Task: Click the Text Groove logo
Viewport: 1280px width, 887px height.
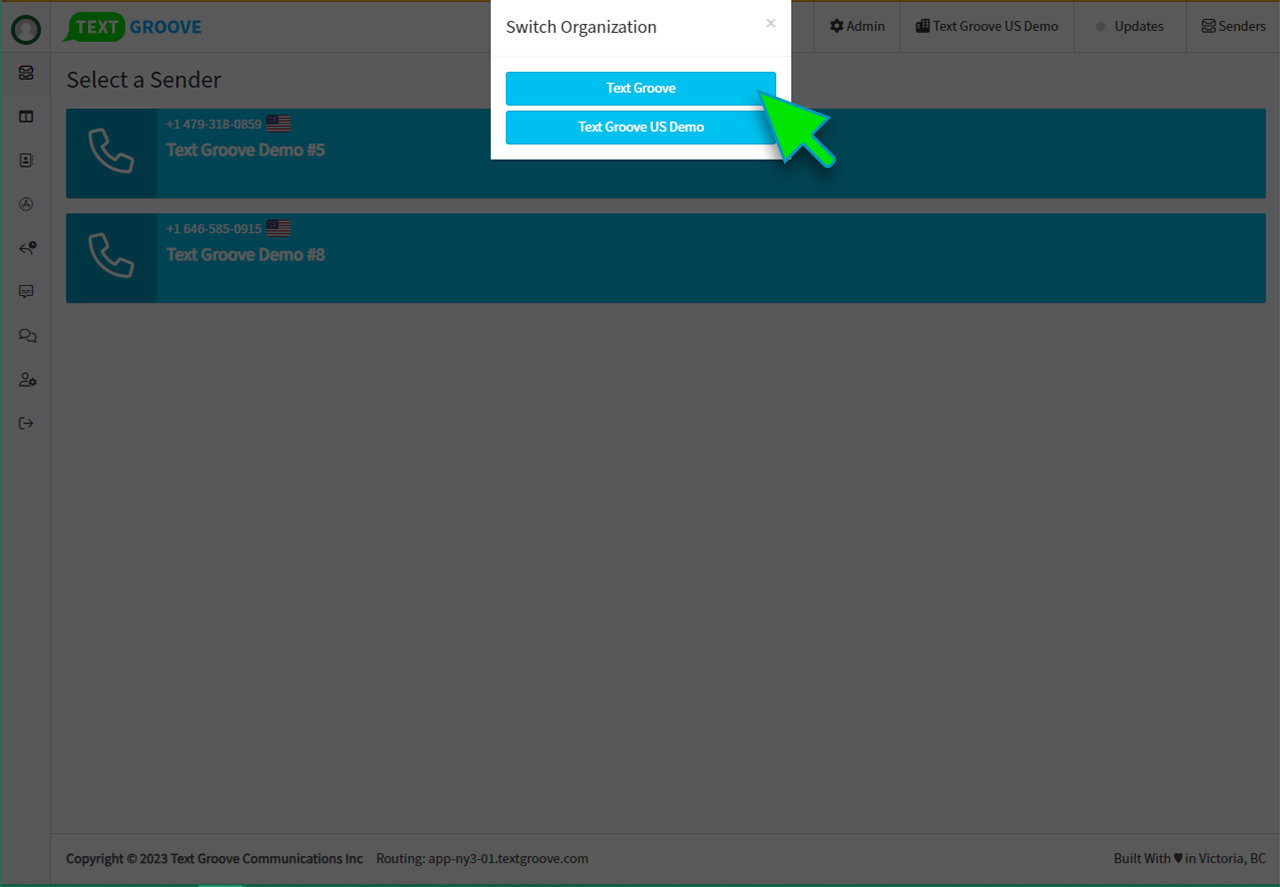Action: tap(133, 27)
